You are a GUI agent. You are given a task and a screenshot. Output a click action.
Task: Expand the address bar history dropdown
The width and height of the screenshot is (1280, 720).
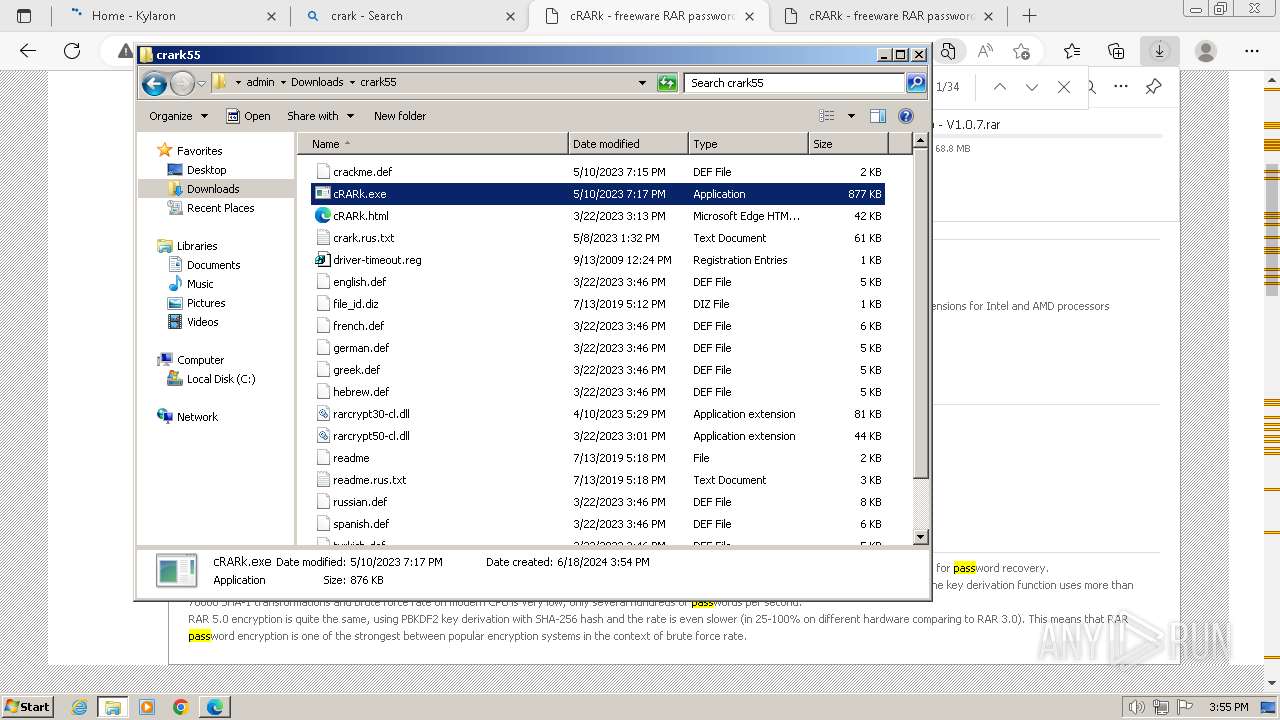click(642, 83)
